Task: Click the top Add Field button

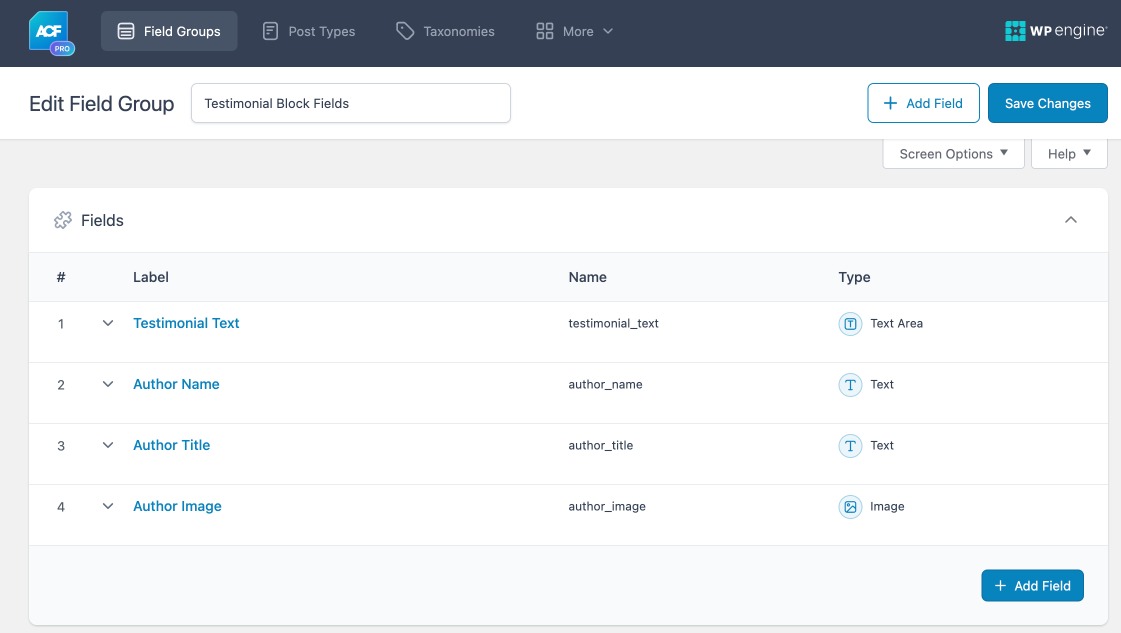Action: 923,103
